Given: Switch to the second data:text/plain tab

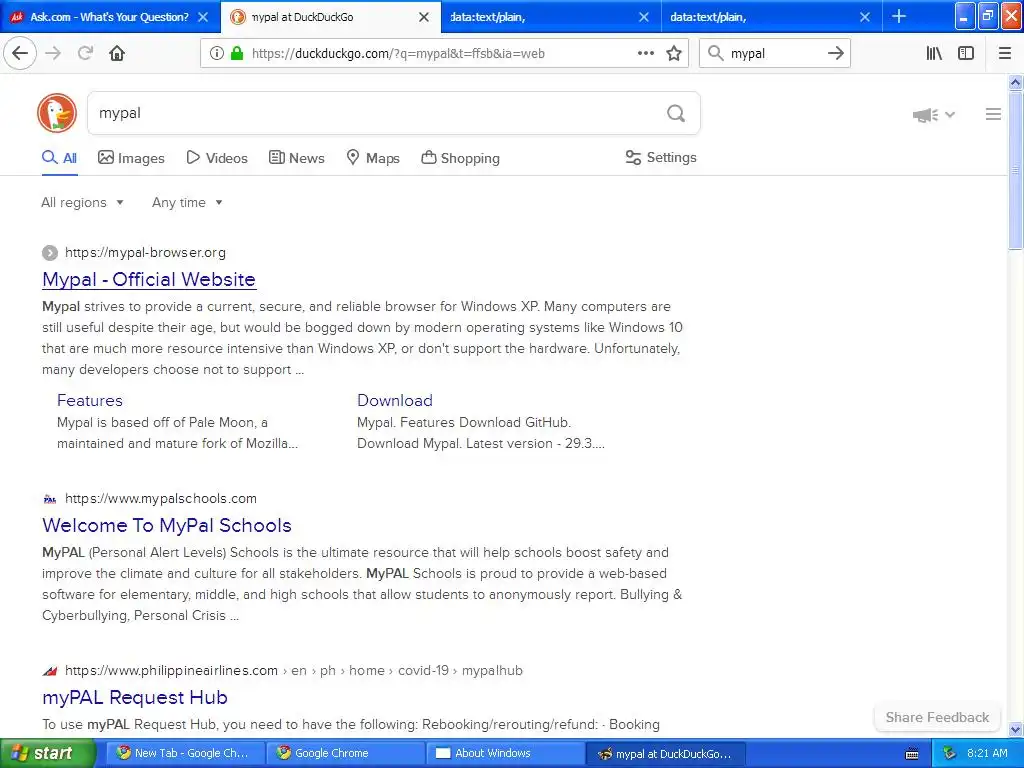Looking at the screenshot, I should tap(771, 17).
